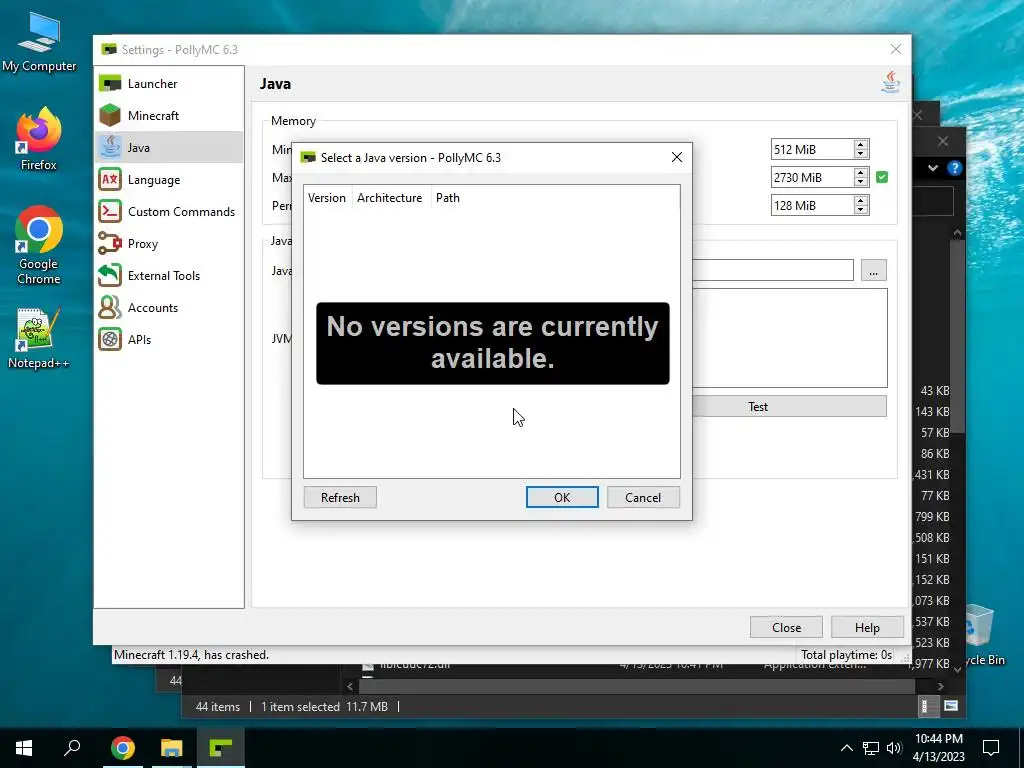Click the Java logo icon in settings header
This screenshot has width=1024, height=768.
[891, 82]
